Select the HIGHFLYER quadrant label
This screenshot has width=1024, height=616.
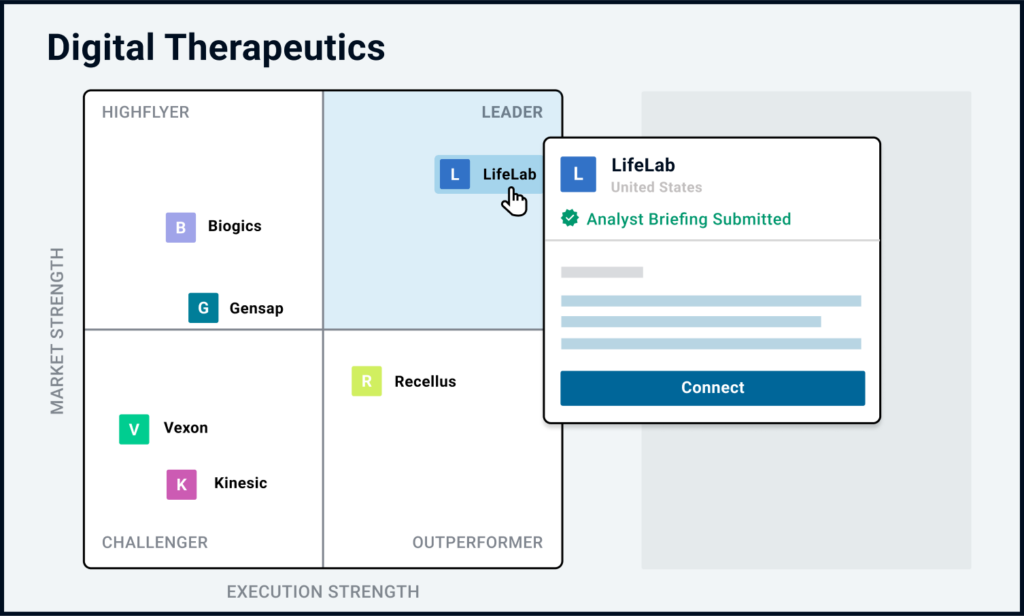pyautogui.click(x=146, y=112)
